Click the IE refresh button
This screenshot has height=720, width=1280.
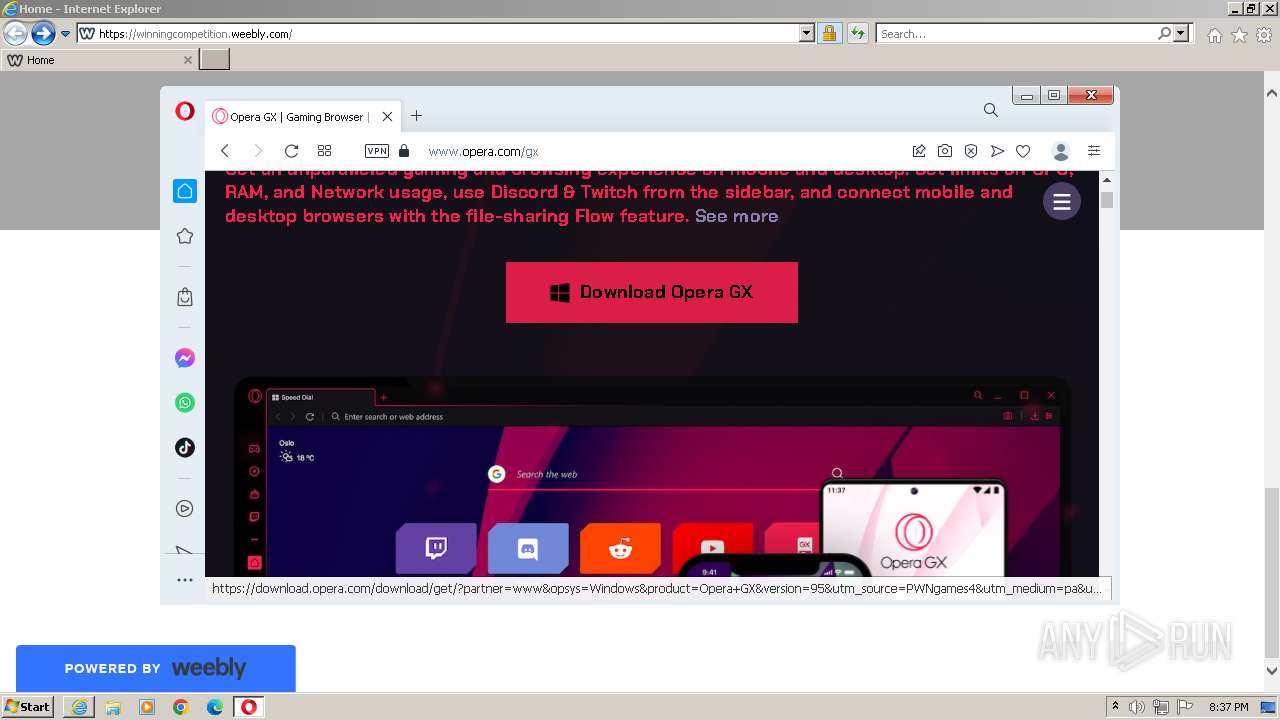(x=857, y=33)
